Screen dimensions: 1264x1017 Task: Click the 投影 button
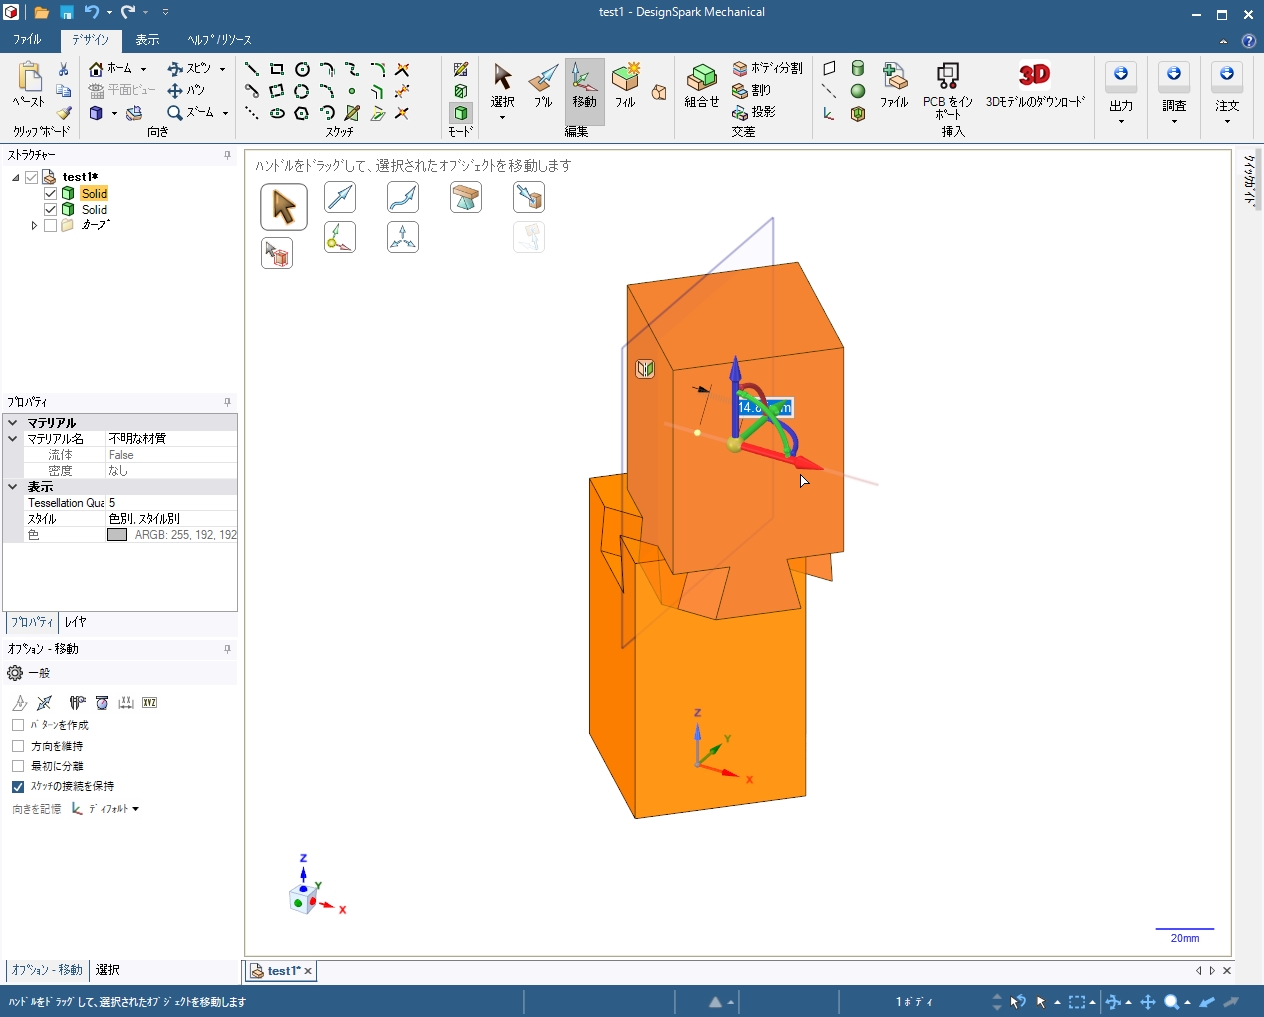coord(754,112)
